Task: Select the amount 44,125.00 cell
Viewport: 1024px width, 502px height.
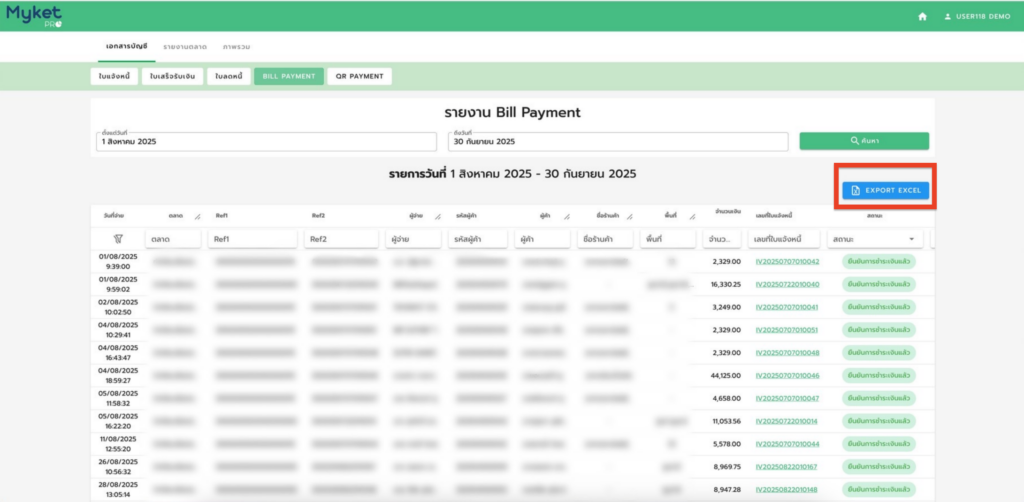Action: 726,375
